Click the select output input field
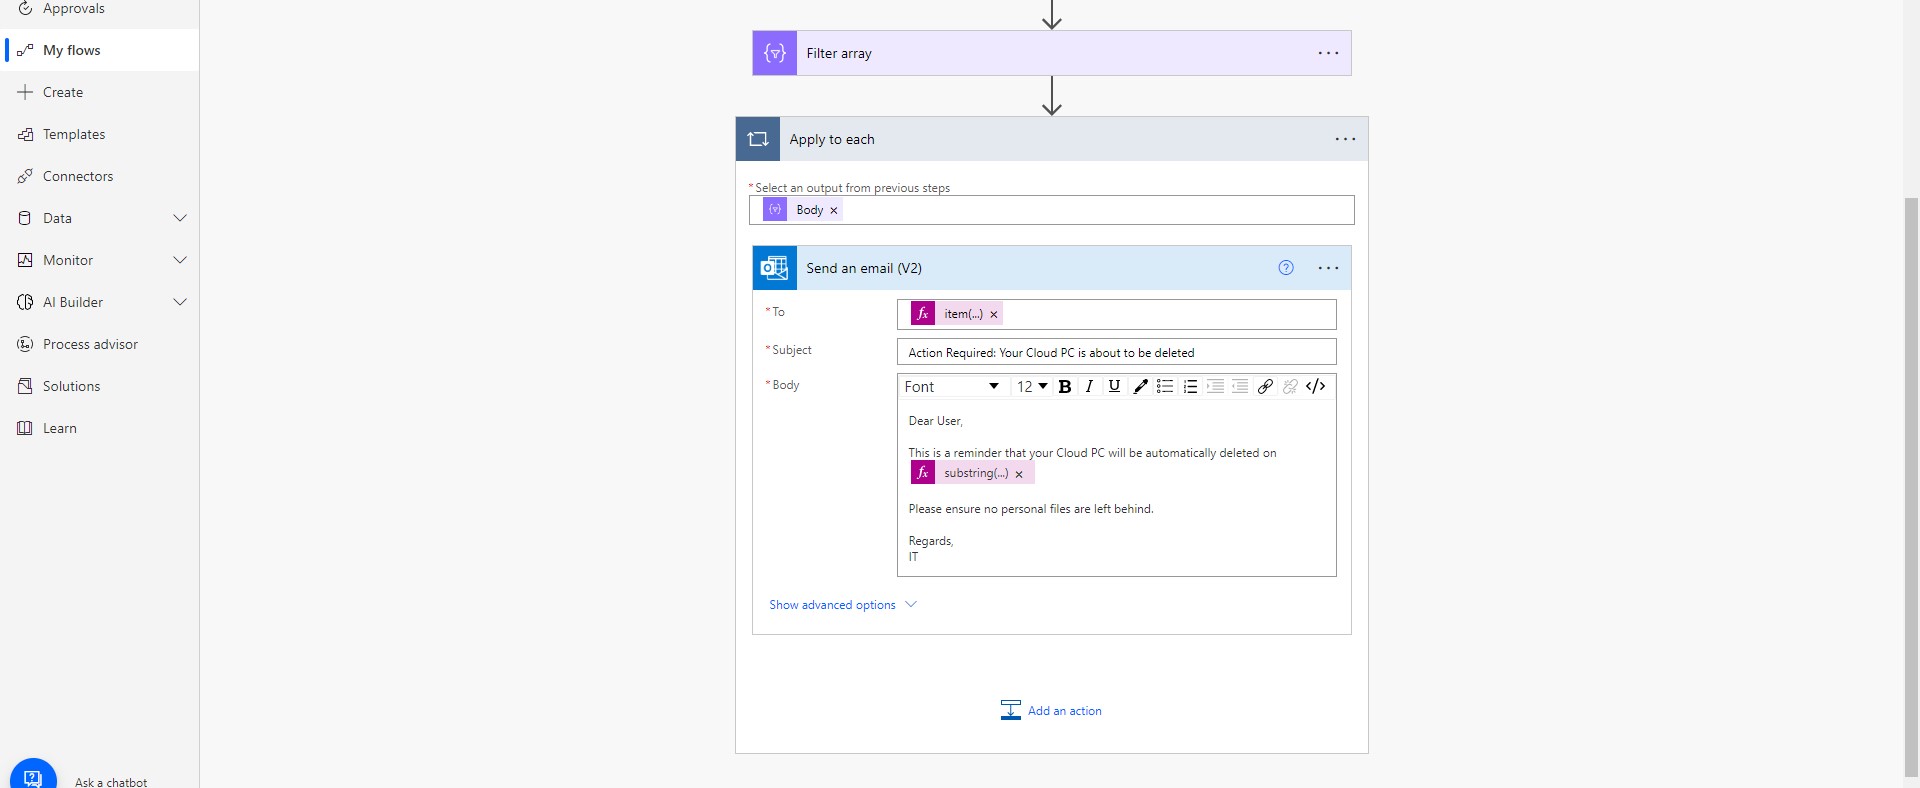 point(1051,210)
